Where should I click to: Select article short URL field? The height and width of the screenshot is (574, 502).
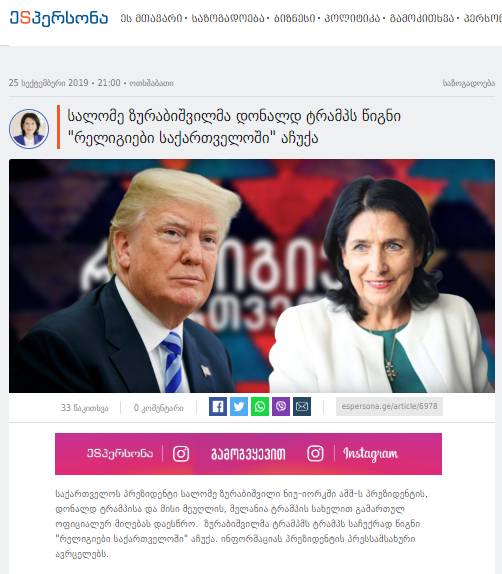pos(389,406)
